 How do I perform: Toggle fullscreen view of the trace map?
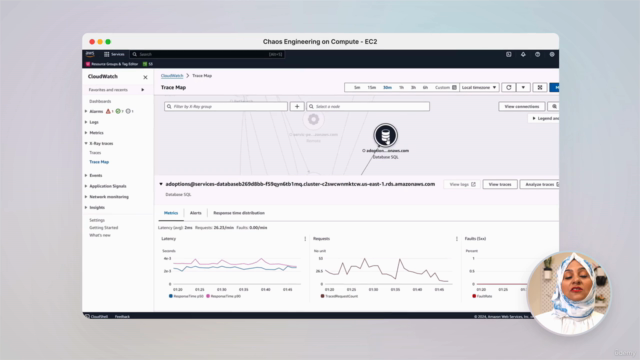tap(540, 87)
